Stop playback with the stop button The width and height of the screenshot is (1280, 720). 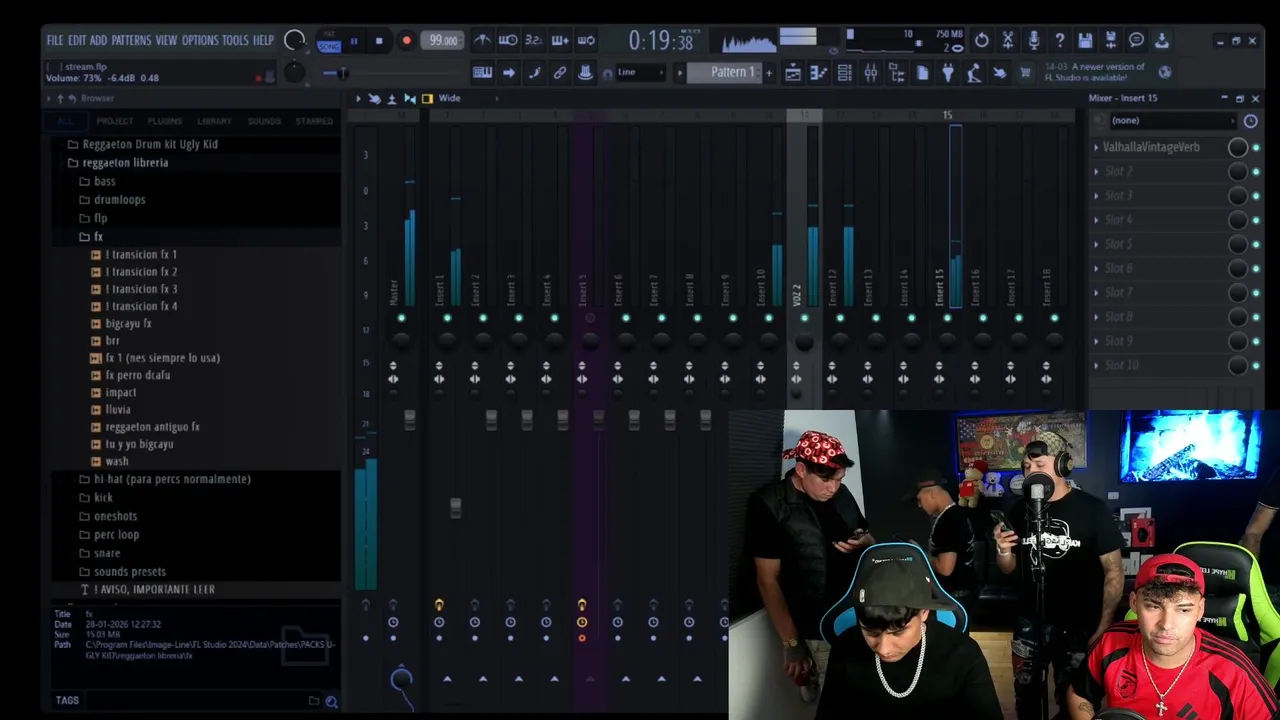(x=379, y=41)
